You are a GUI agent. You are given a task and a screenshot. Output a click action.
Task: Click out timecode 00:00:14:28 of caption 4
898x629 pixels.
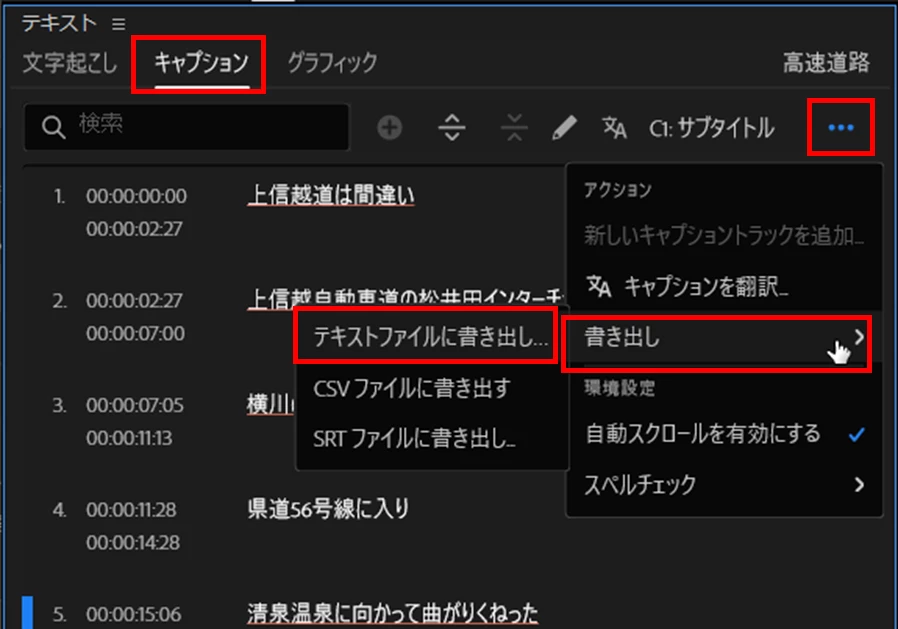click(133, 542)
